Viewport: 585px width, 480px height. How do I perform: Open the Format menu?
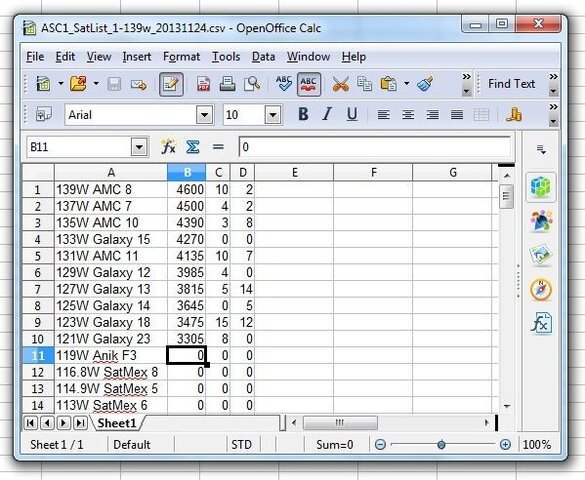pyautogui.click(x=181, y=57)
